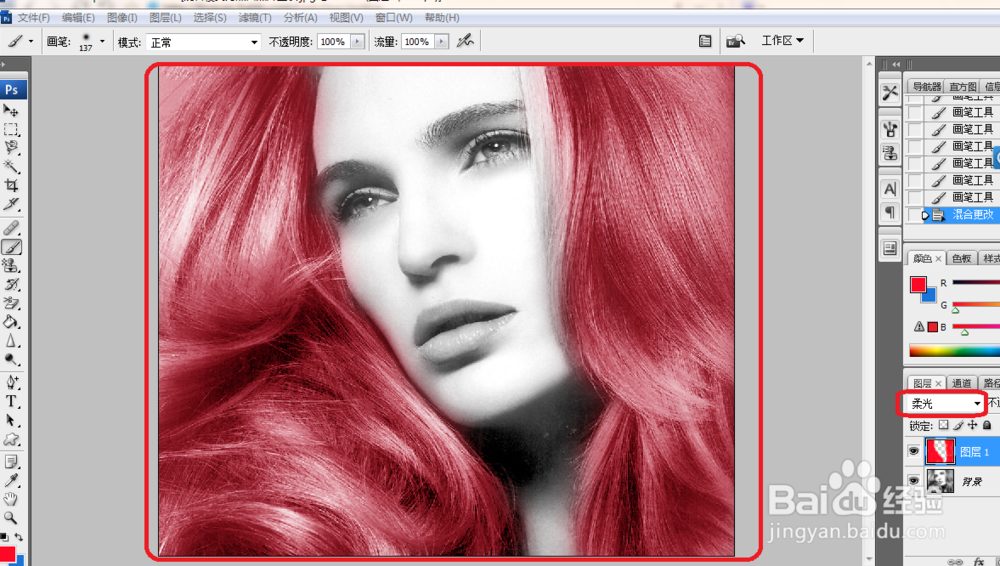This screenshot has height=566, width=1000.
Task: Open the 工作区 workspace dropdown
Action: pyautogui.click(x=783, y=41)
